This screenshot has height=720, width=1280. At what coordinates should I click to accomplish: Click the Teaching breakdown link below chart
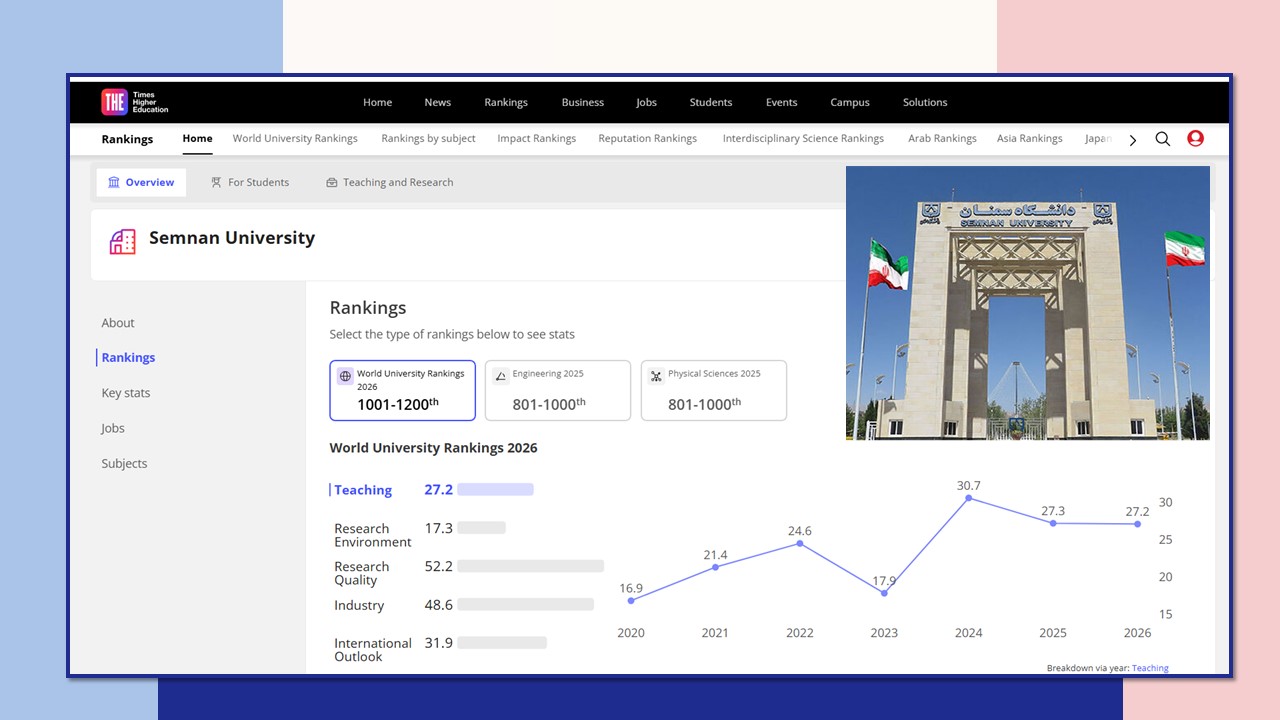pos(1150,668)
